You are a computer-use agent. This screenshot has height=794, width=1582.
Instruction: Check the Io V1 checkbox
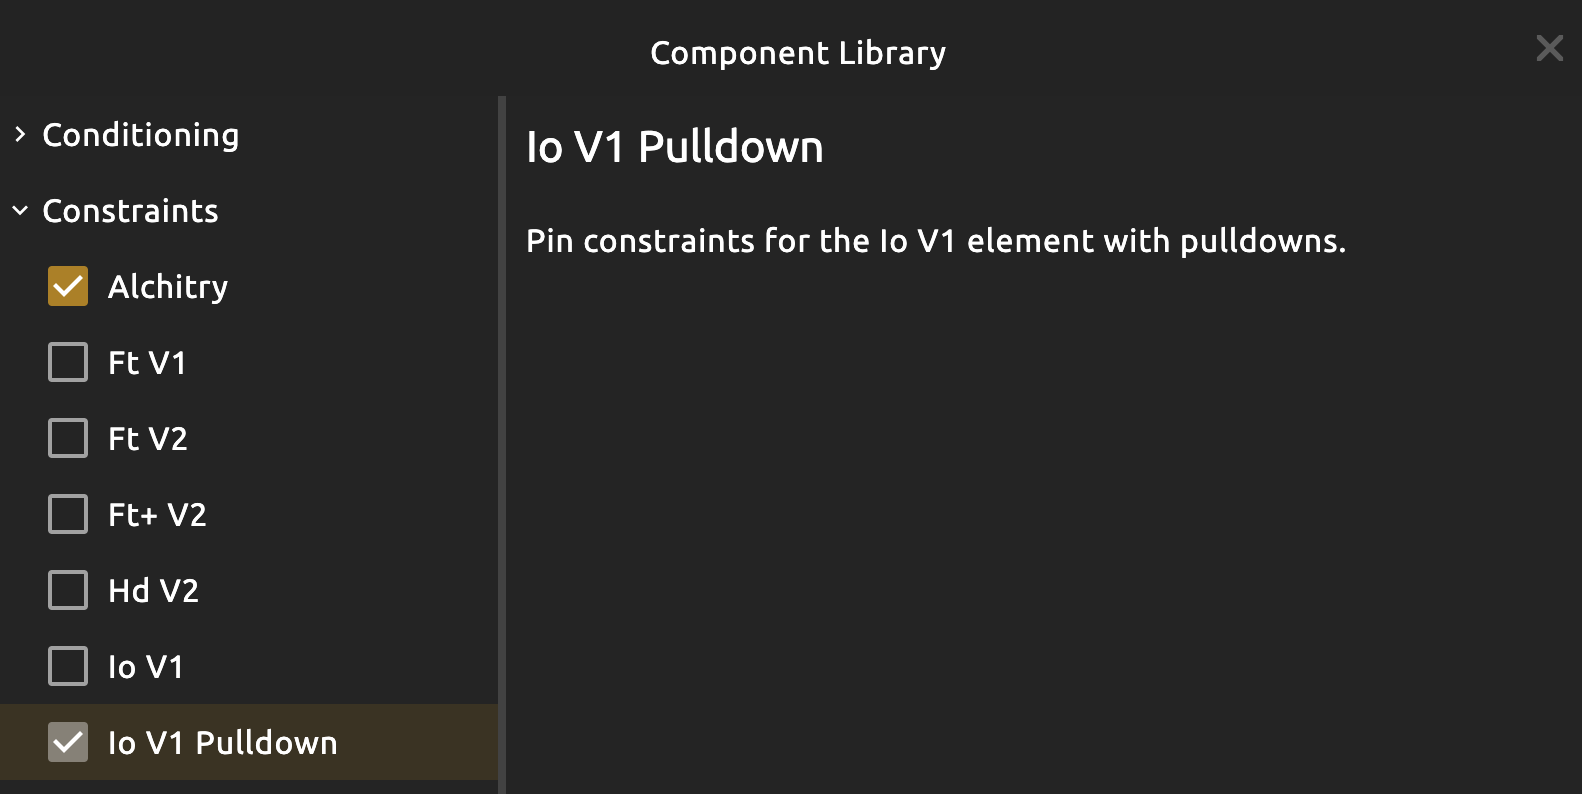click(x=68, y=667)
